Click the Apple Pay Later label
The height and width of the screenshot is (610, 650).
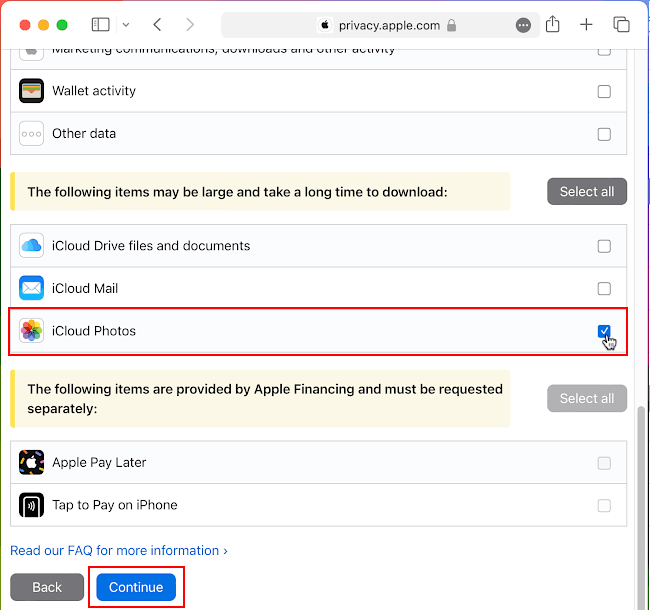[99, 462]
